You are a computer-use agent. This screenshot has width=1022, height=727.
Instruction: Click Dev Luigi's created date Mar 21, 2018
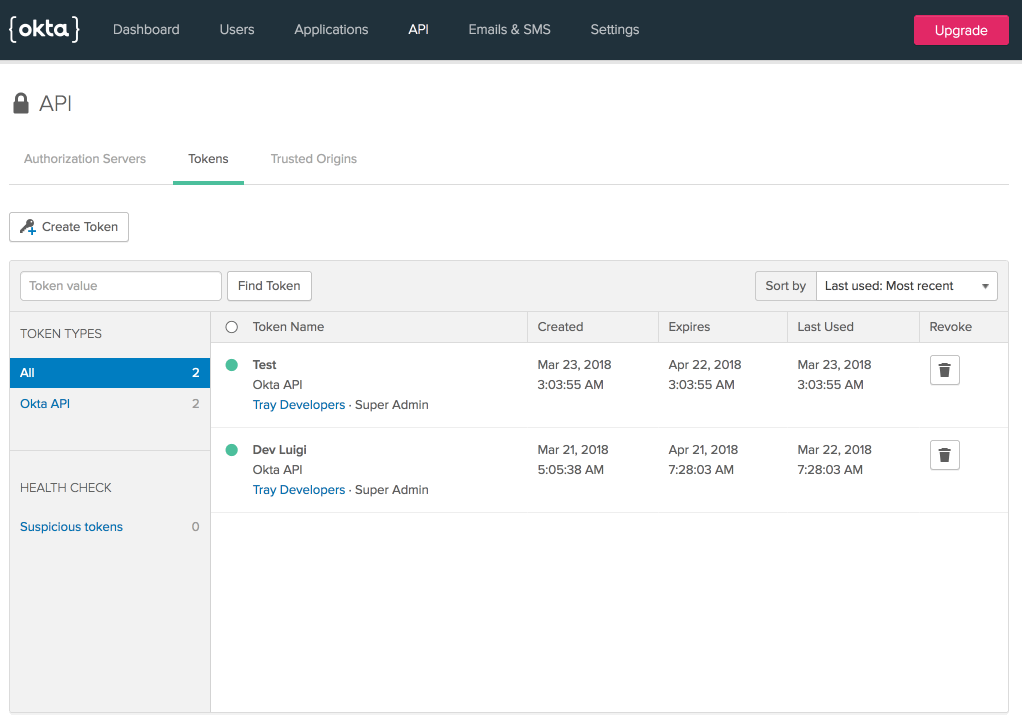point(573,450)
